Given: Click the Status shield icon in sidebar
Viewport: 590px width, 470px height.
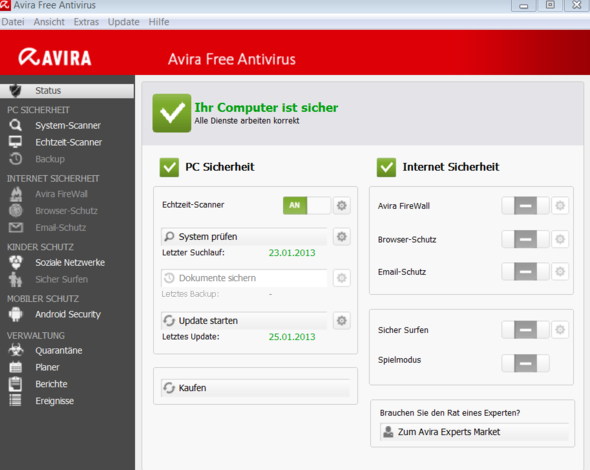Looking at the screenshot, I should (x=15, y=90).
